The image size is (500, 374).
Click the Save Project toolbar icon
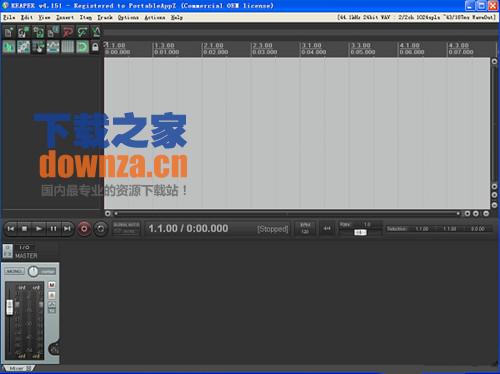[38, 32]
